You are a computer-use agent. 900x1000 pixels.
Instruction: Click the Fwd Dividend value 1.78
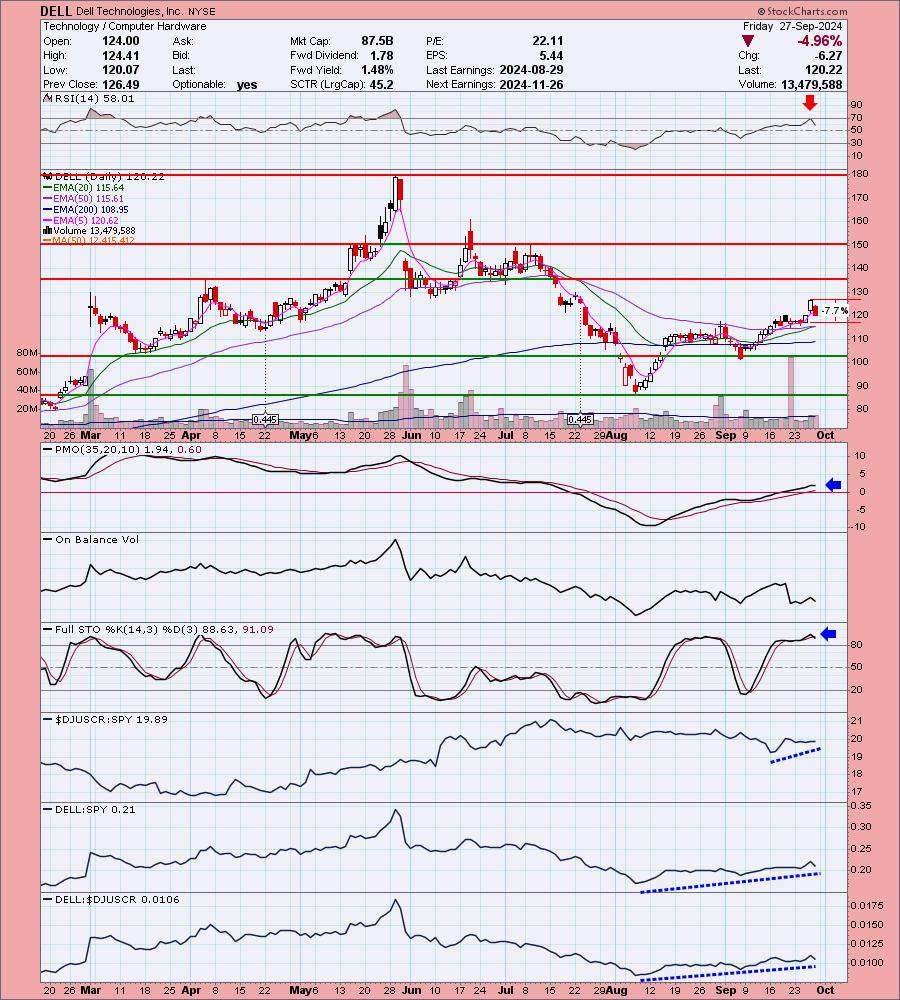[x=381, y=55]
